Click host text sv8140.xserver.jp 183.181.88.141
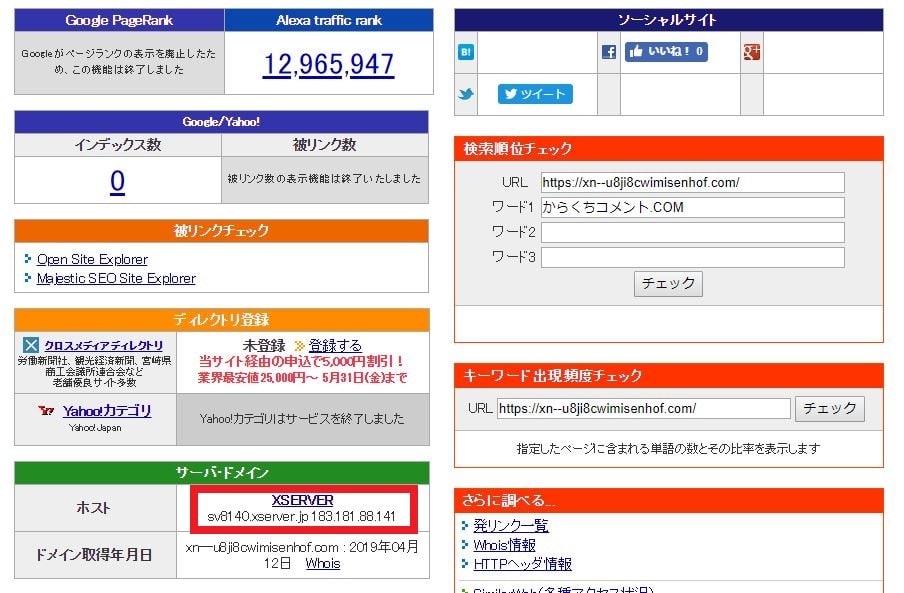Image resolution: width=904 pixels, height=593 pixels. point(302,516)
